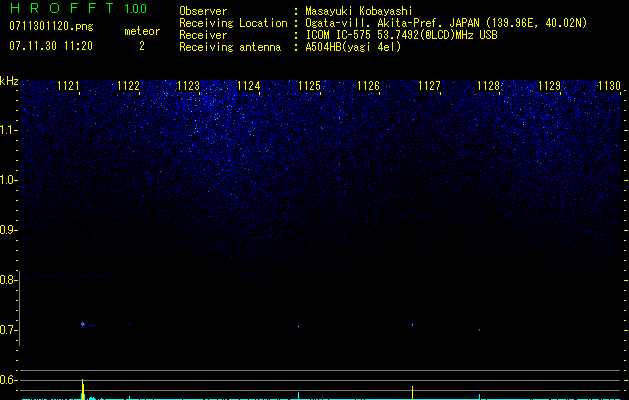629x400 pixels.
Task: Click the 0.6 kHz frequency label
Action: click(x=8, y=380)
